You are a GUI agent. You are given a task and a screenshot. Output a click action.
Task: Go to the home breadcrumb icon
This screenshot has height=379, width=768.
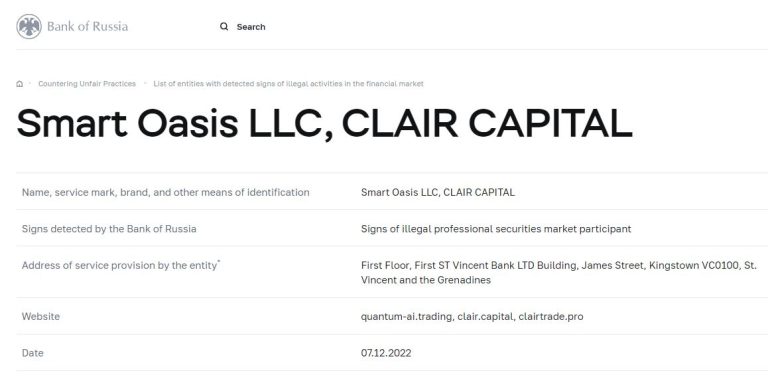tap(20, 84)
